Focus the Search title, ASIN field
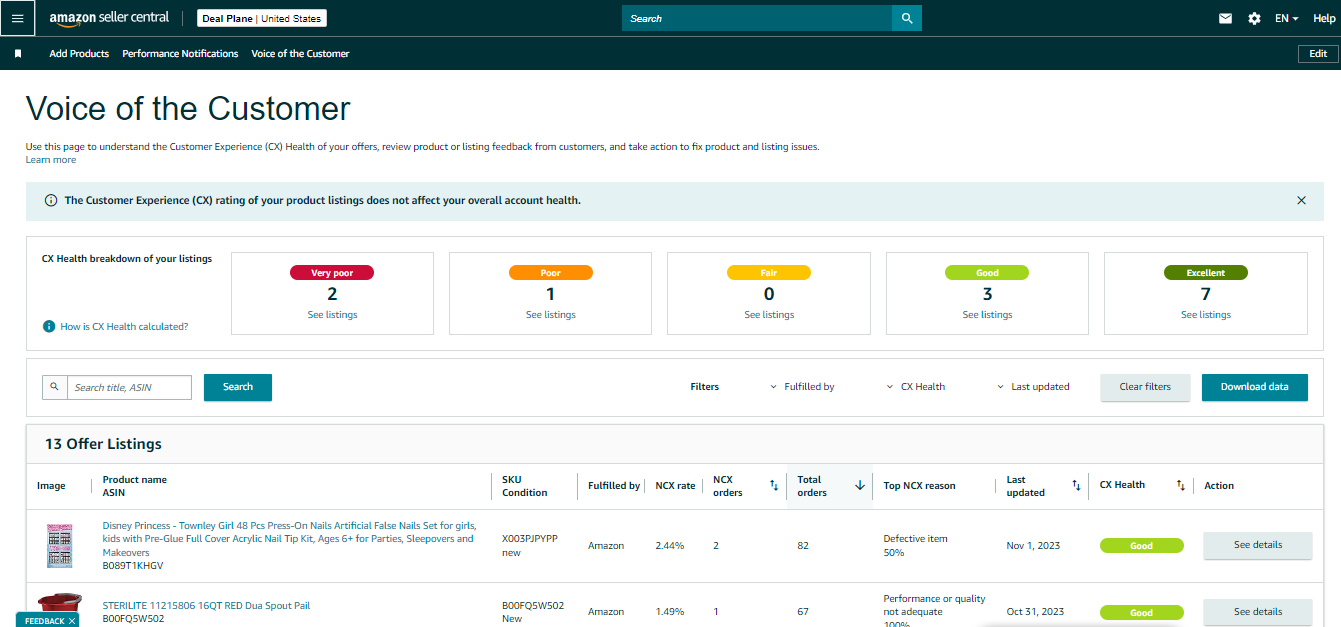The height and width of the screenshot is (627, 1341). [x=129, y=387]
